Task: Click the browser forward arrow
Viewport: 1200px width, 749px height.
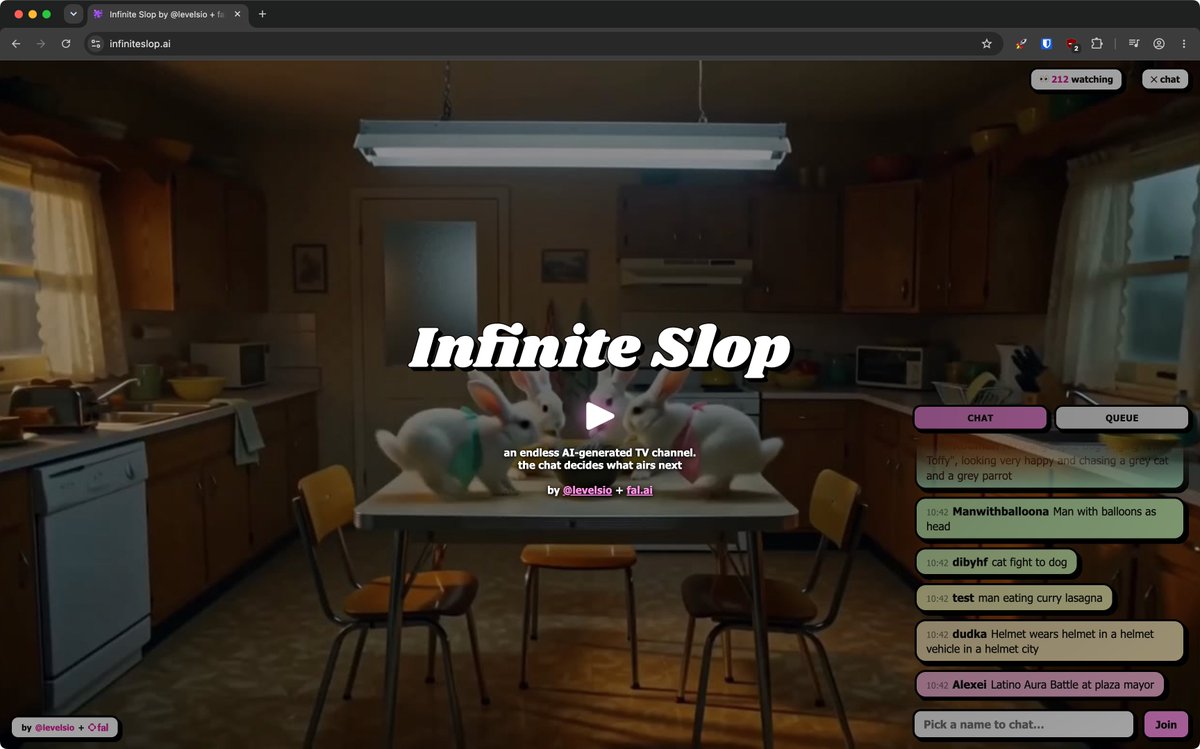Action: click(x=41, y=44)
